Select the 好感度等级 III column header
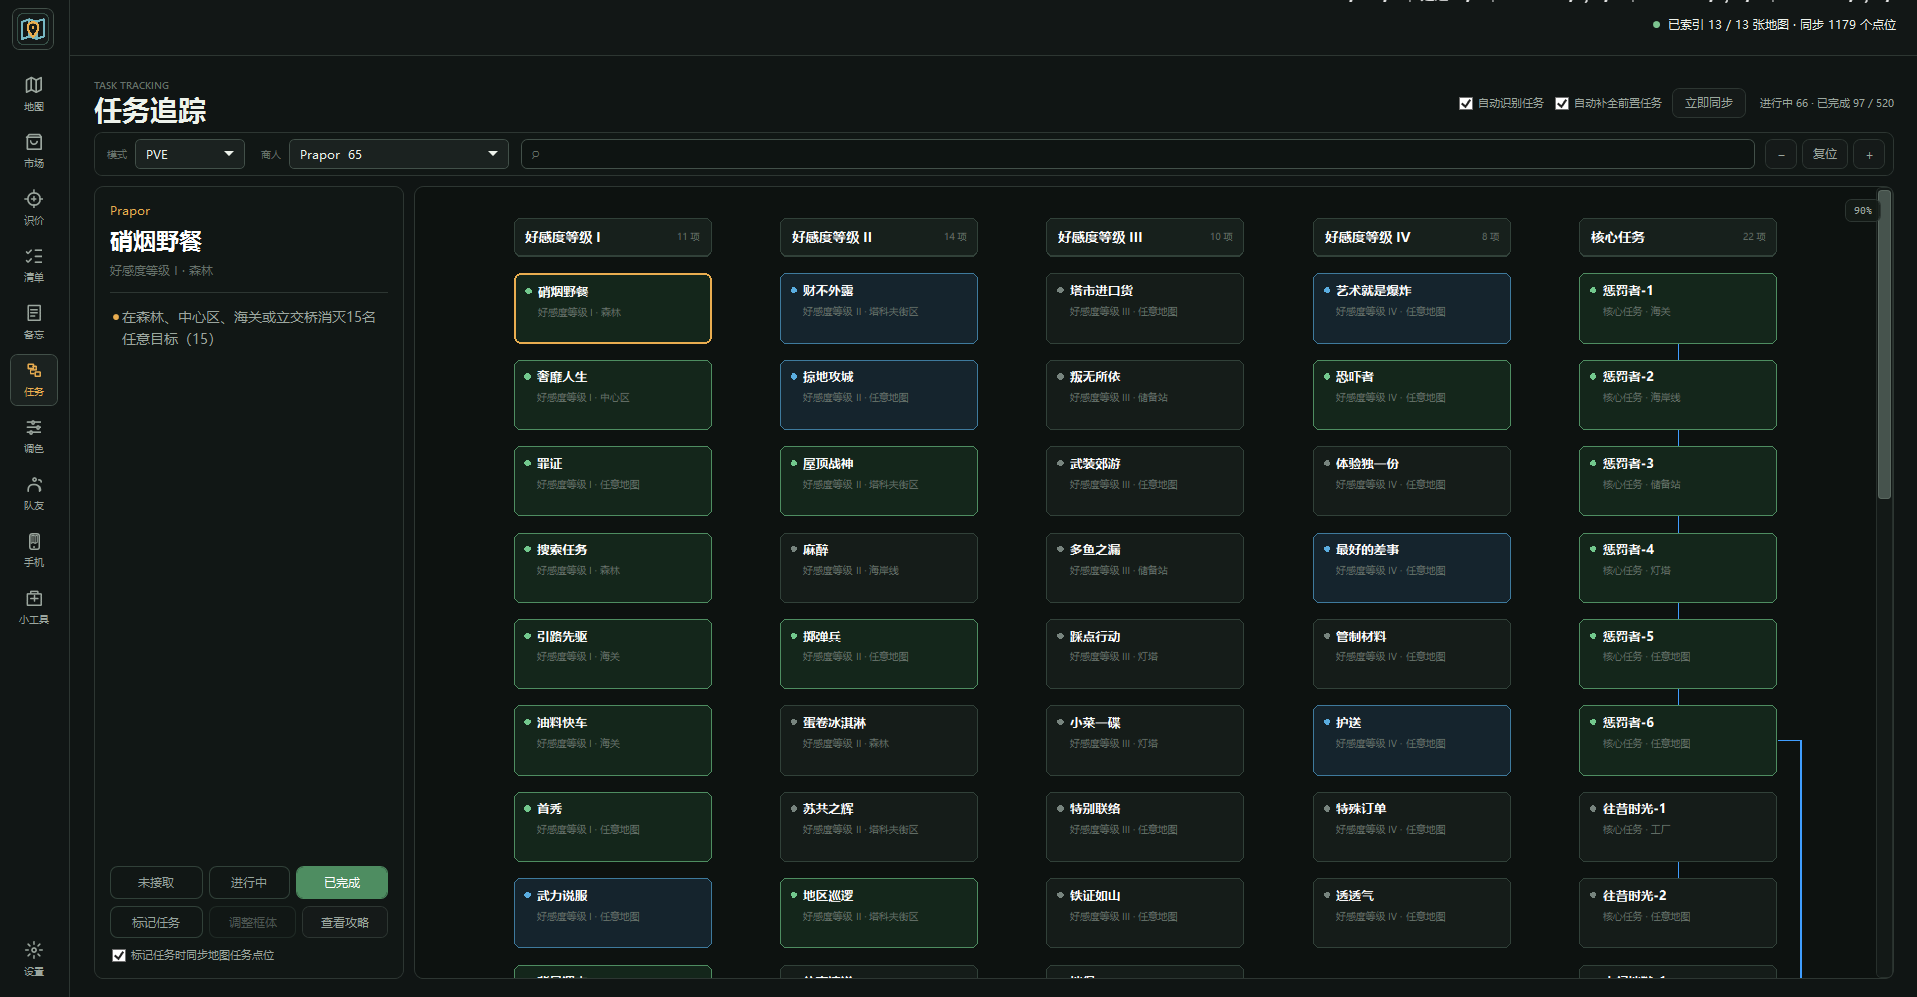 click(x=1145, y=237)
